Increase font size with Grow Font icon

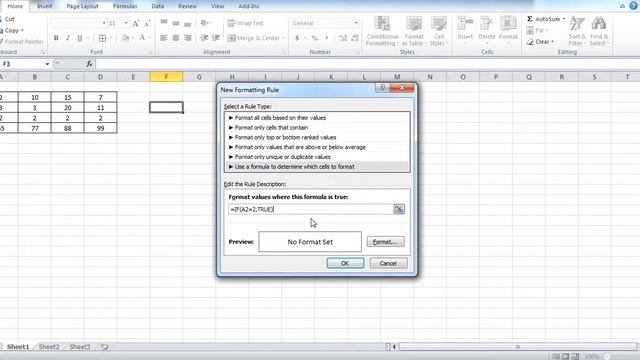136,24
